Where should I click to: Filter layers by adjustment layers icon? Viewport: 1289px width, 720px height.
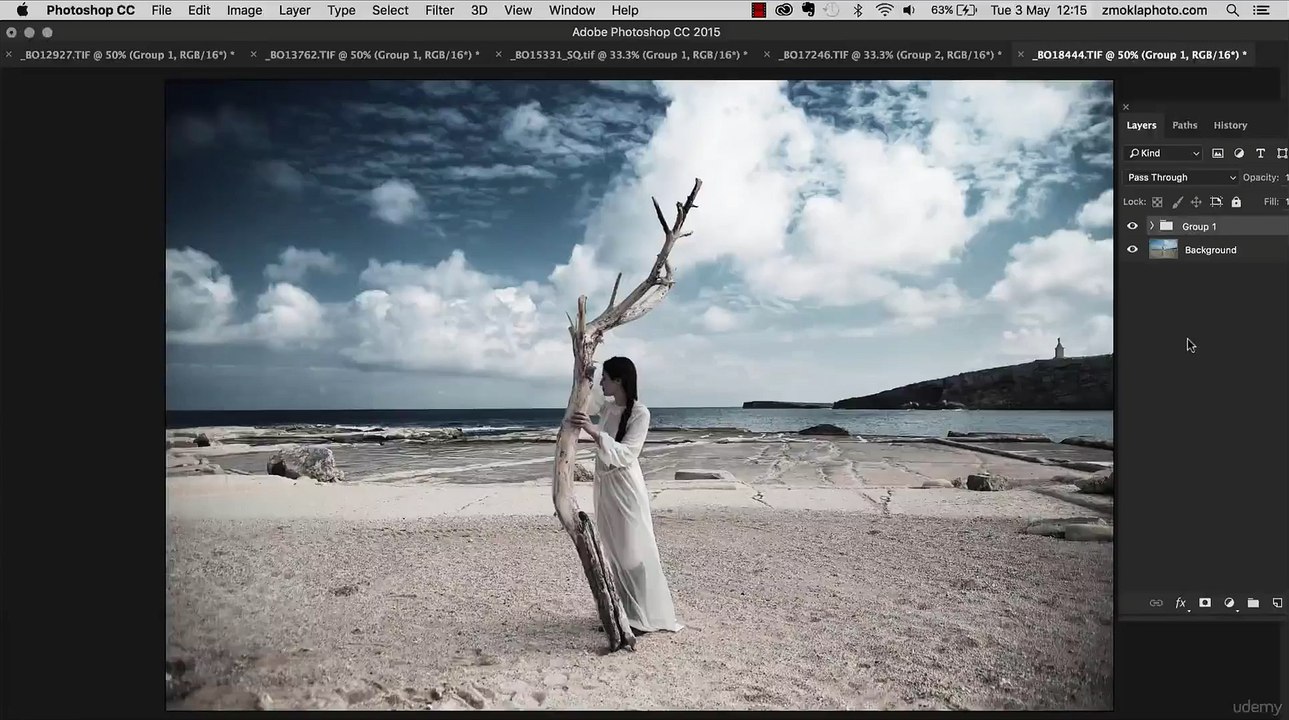(1239, 153)
